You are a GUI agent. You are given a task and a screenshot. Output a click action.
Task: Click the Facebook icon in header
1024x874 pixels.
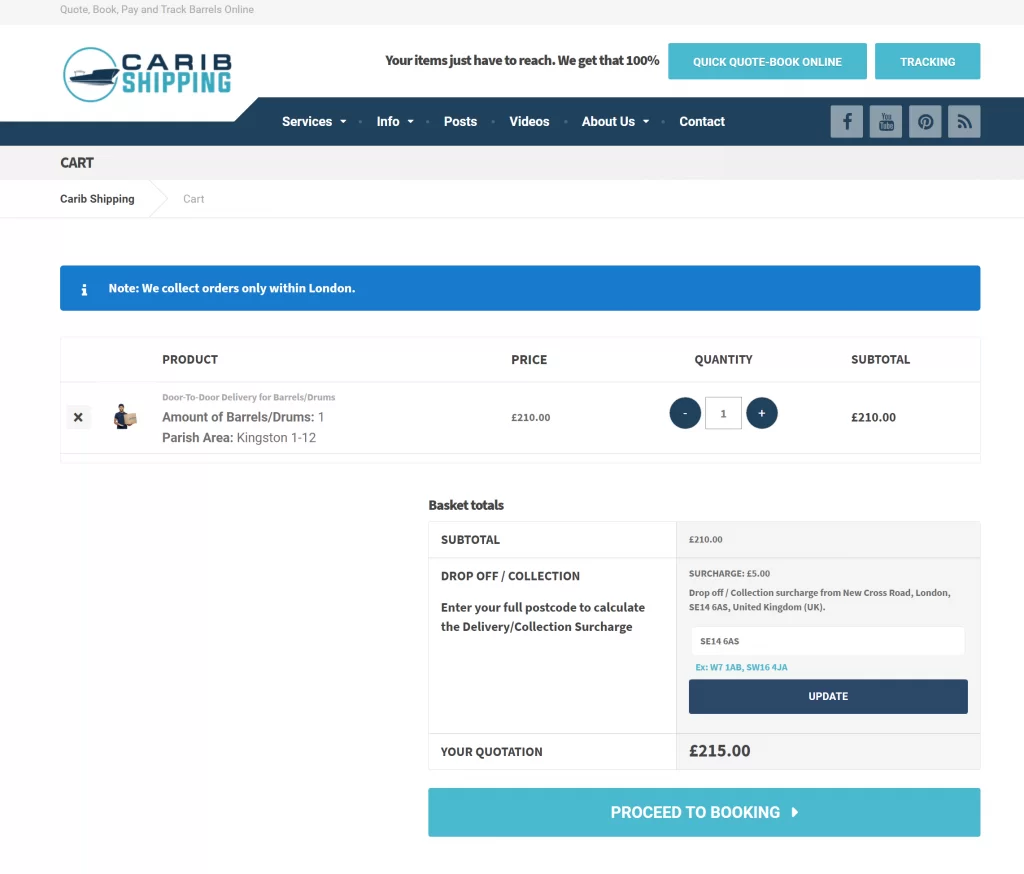pyautogui.click(x=846, y=122)
